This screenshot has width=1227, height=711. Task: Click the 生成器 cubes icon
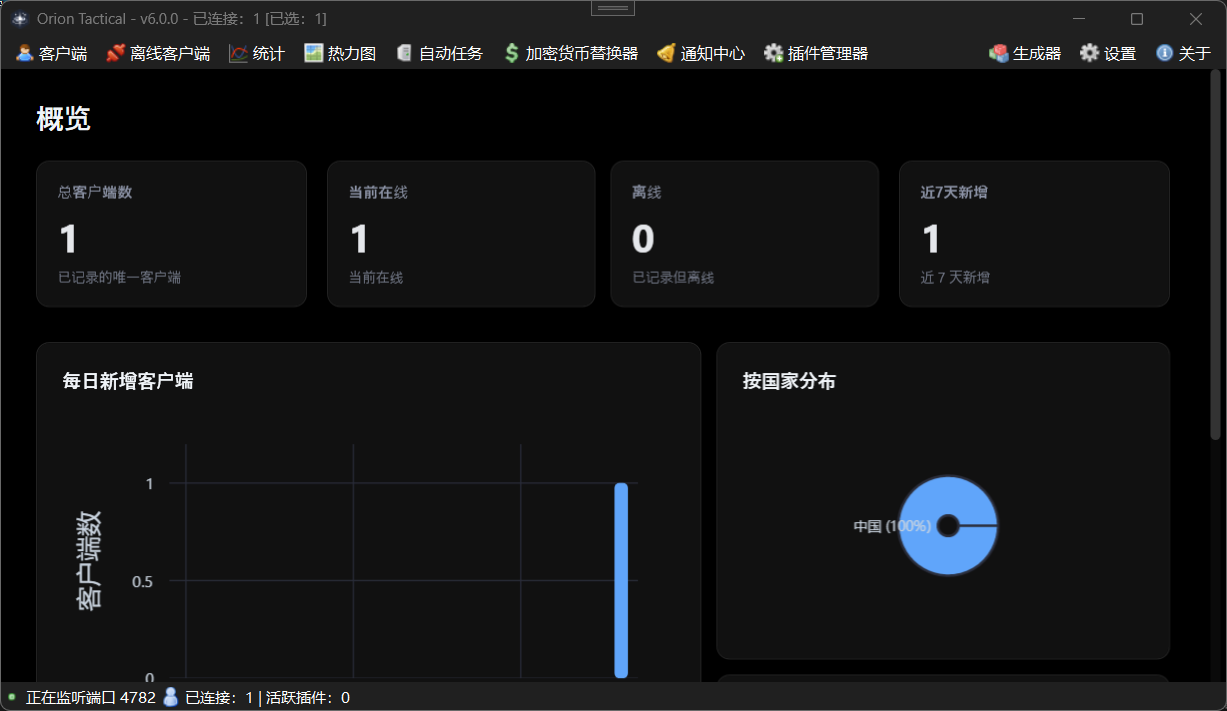coord(998,53)
